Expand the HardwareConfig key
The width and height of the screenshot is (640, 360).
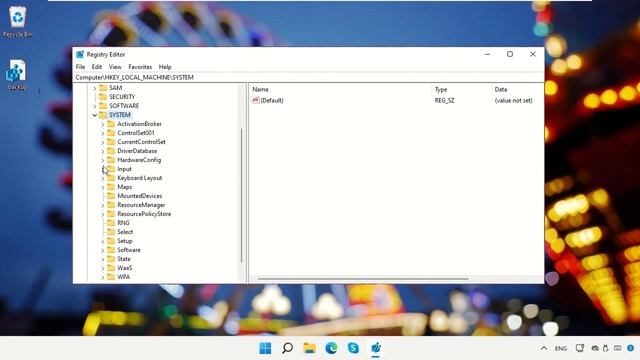click(103, 160)
